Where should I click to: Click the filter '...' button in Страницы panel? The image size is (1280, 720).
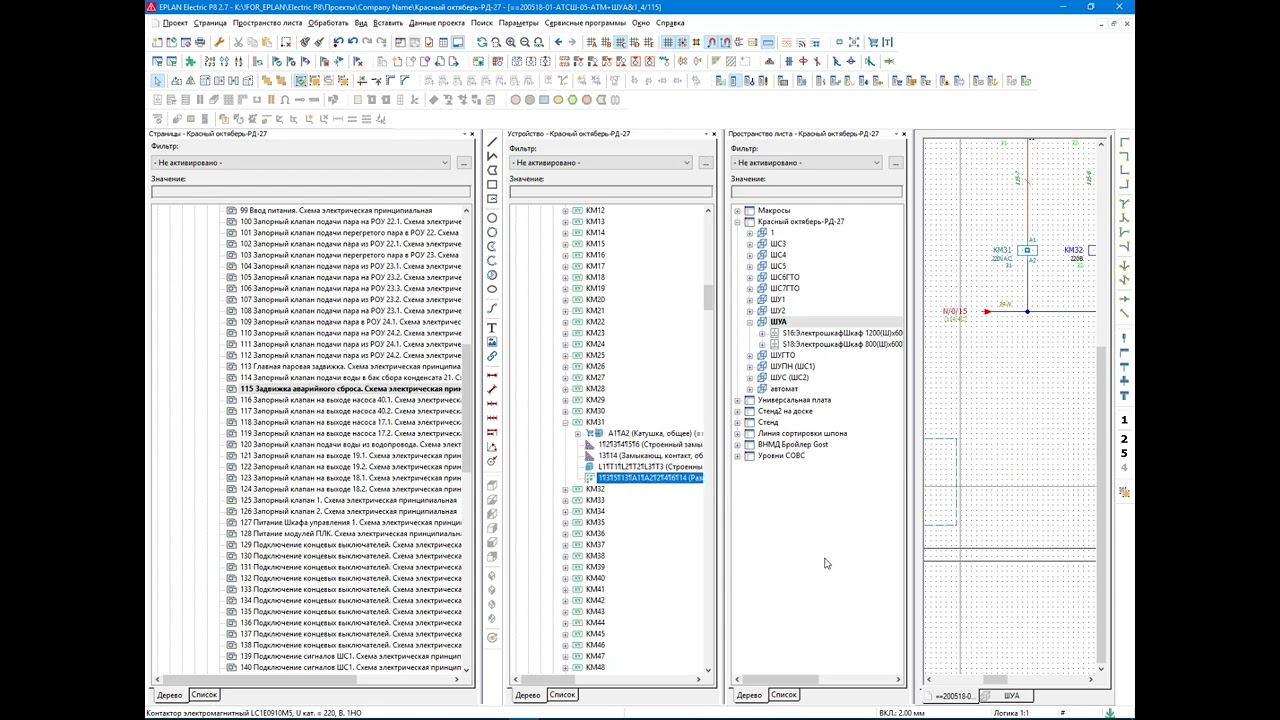click(x=463, y=163)
